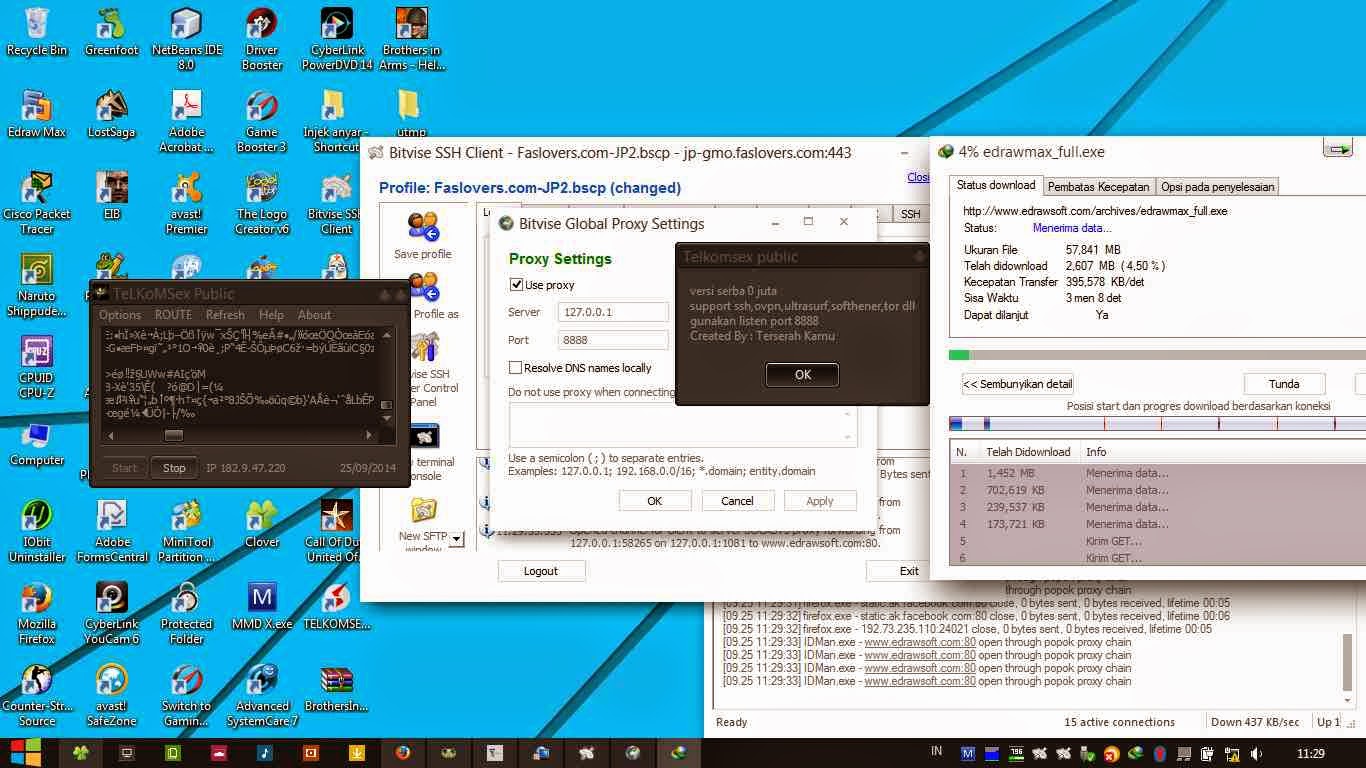The image size is (1366, 768).
Task: Select SSH tab in Bitvise client
Action: (x=910, y=214)
